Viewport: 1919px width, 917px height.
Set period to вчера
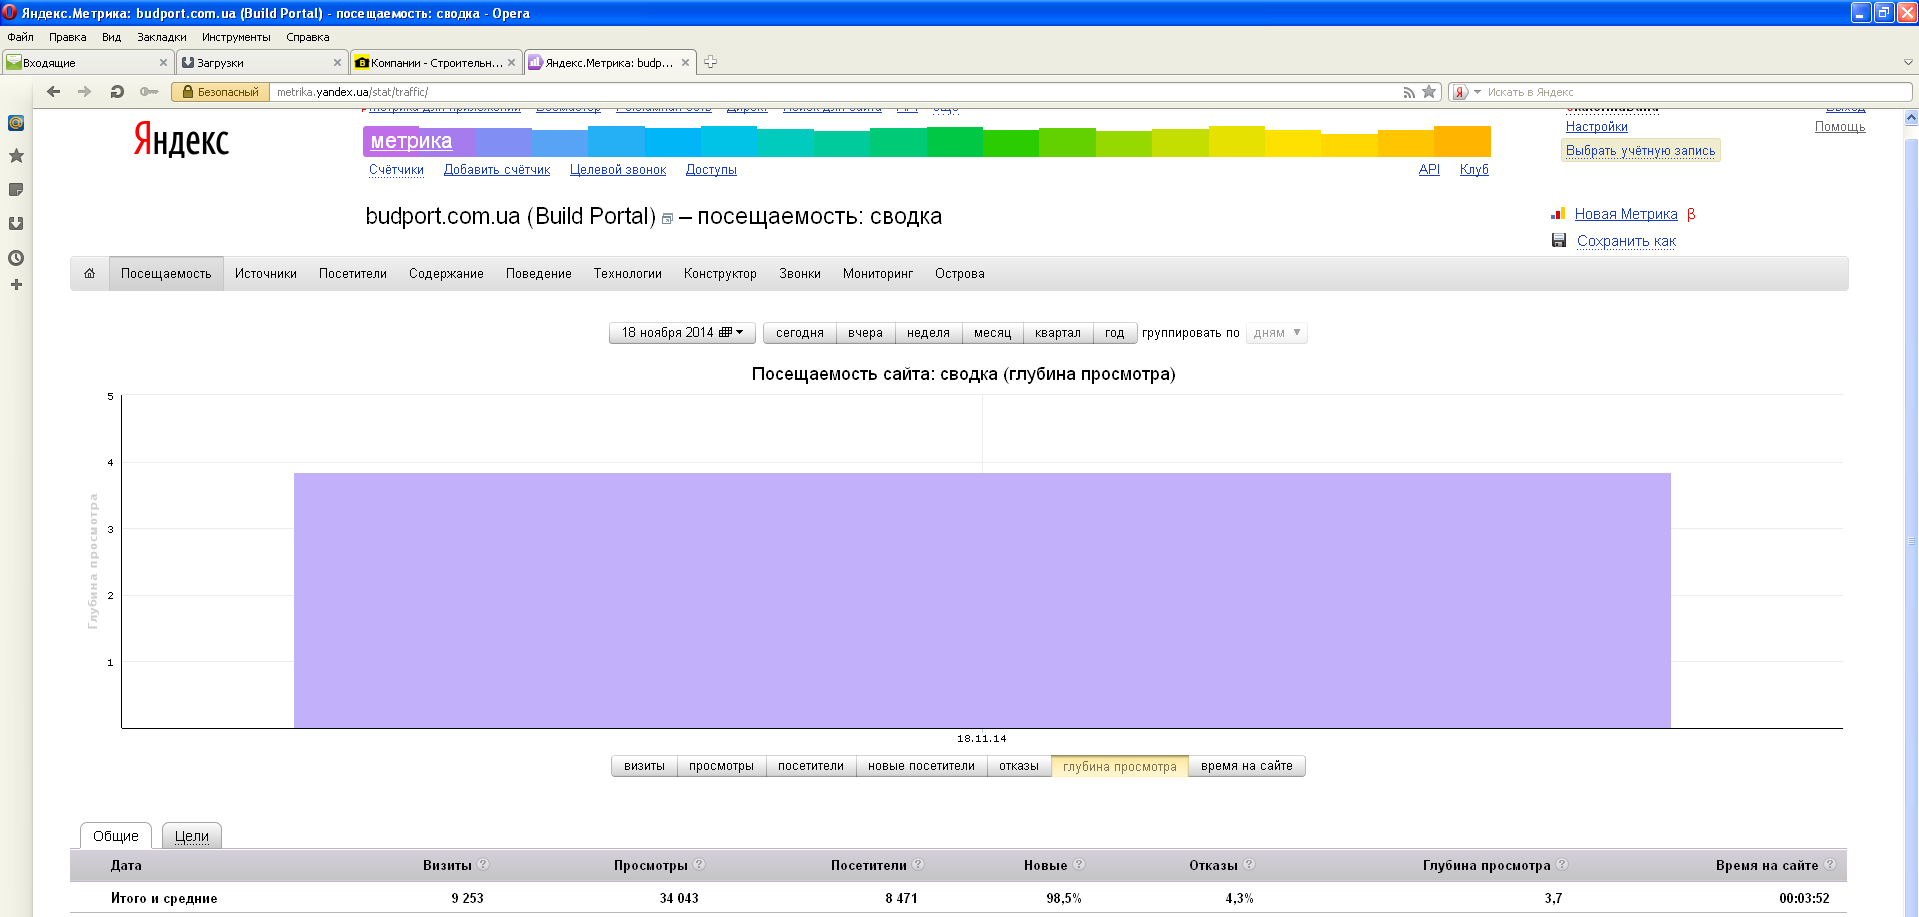click(865, 333)
